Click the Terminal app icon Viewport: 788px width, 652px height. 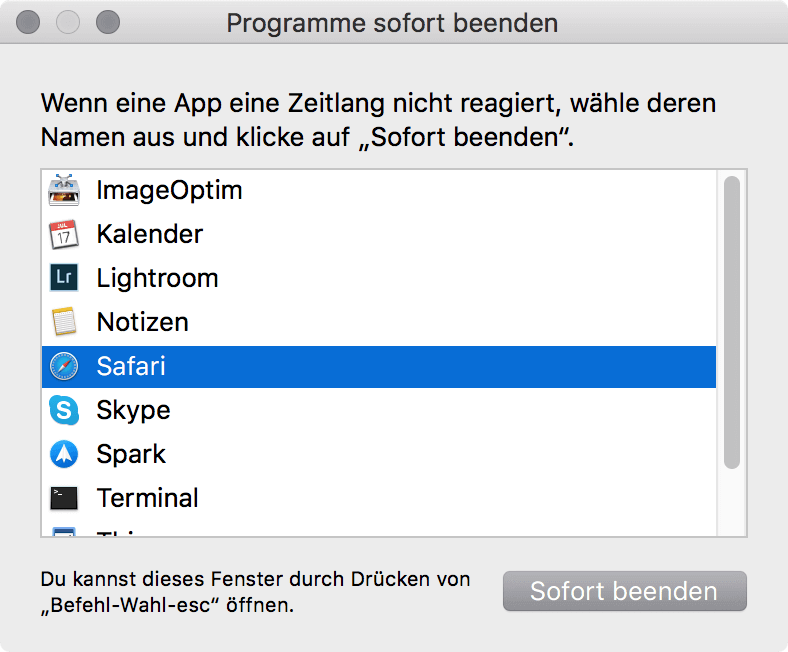click(64, 498)
